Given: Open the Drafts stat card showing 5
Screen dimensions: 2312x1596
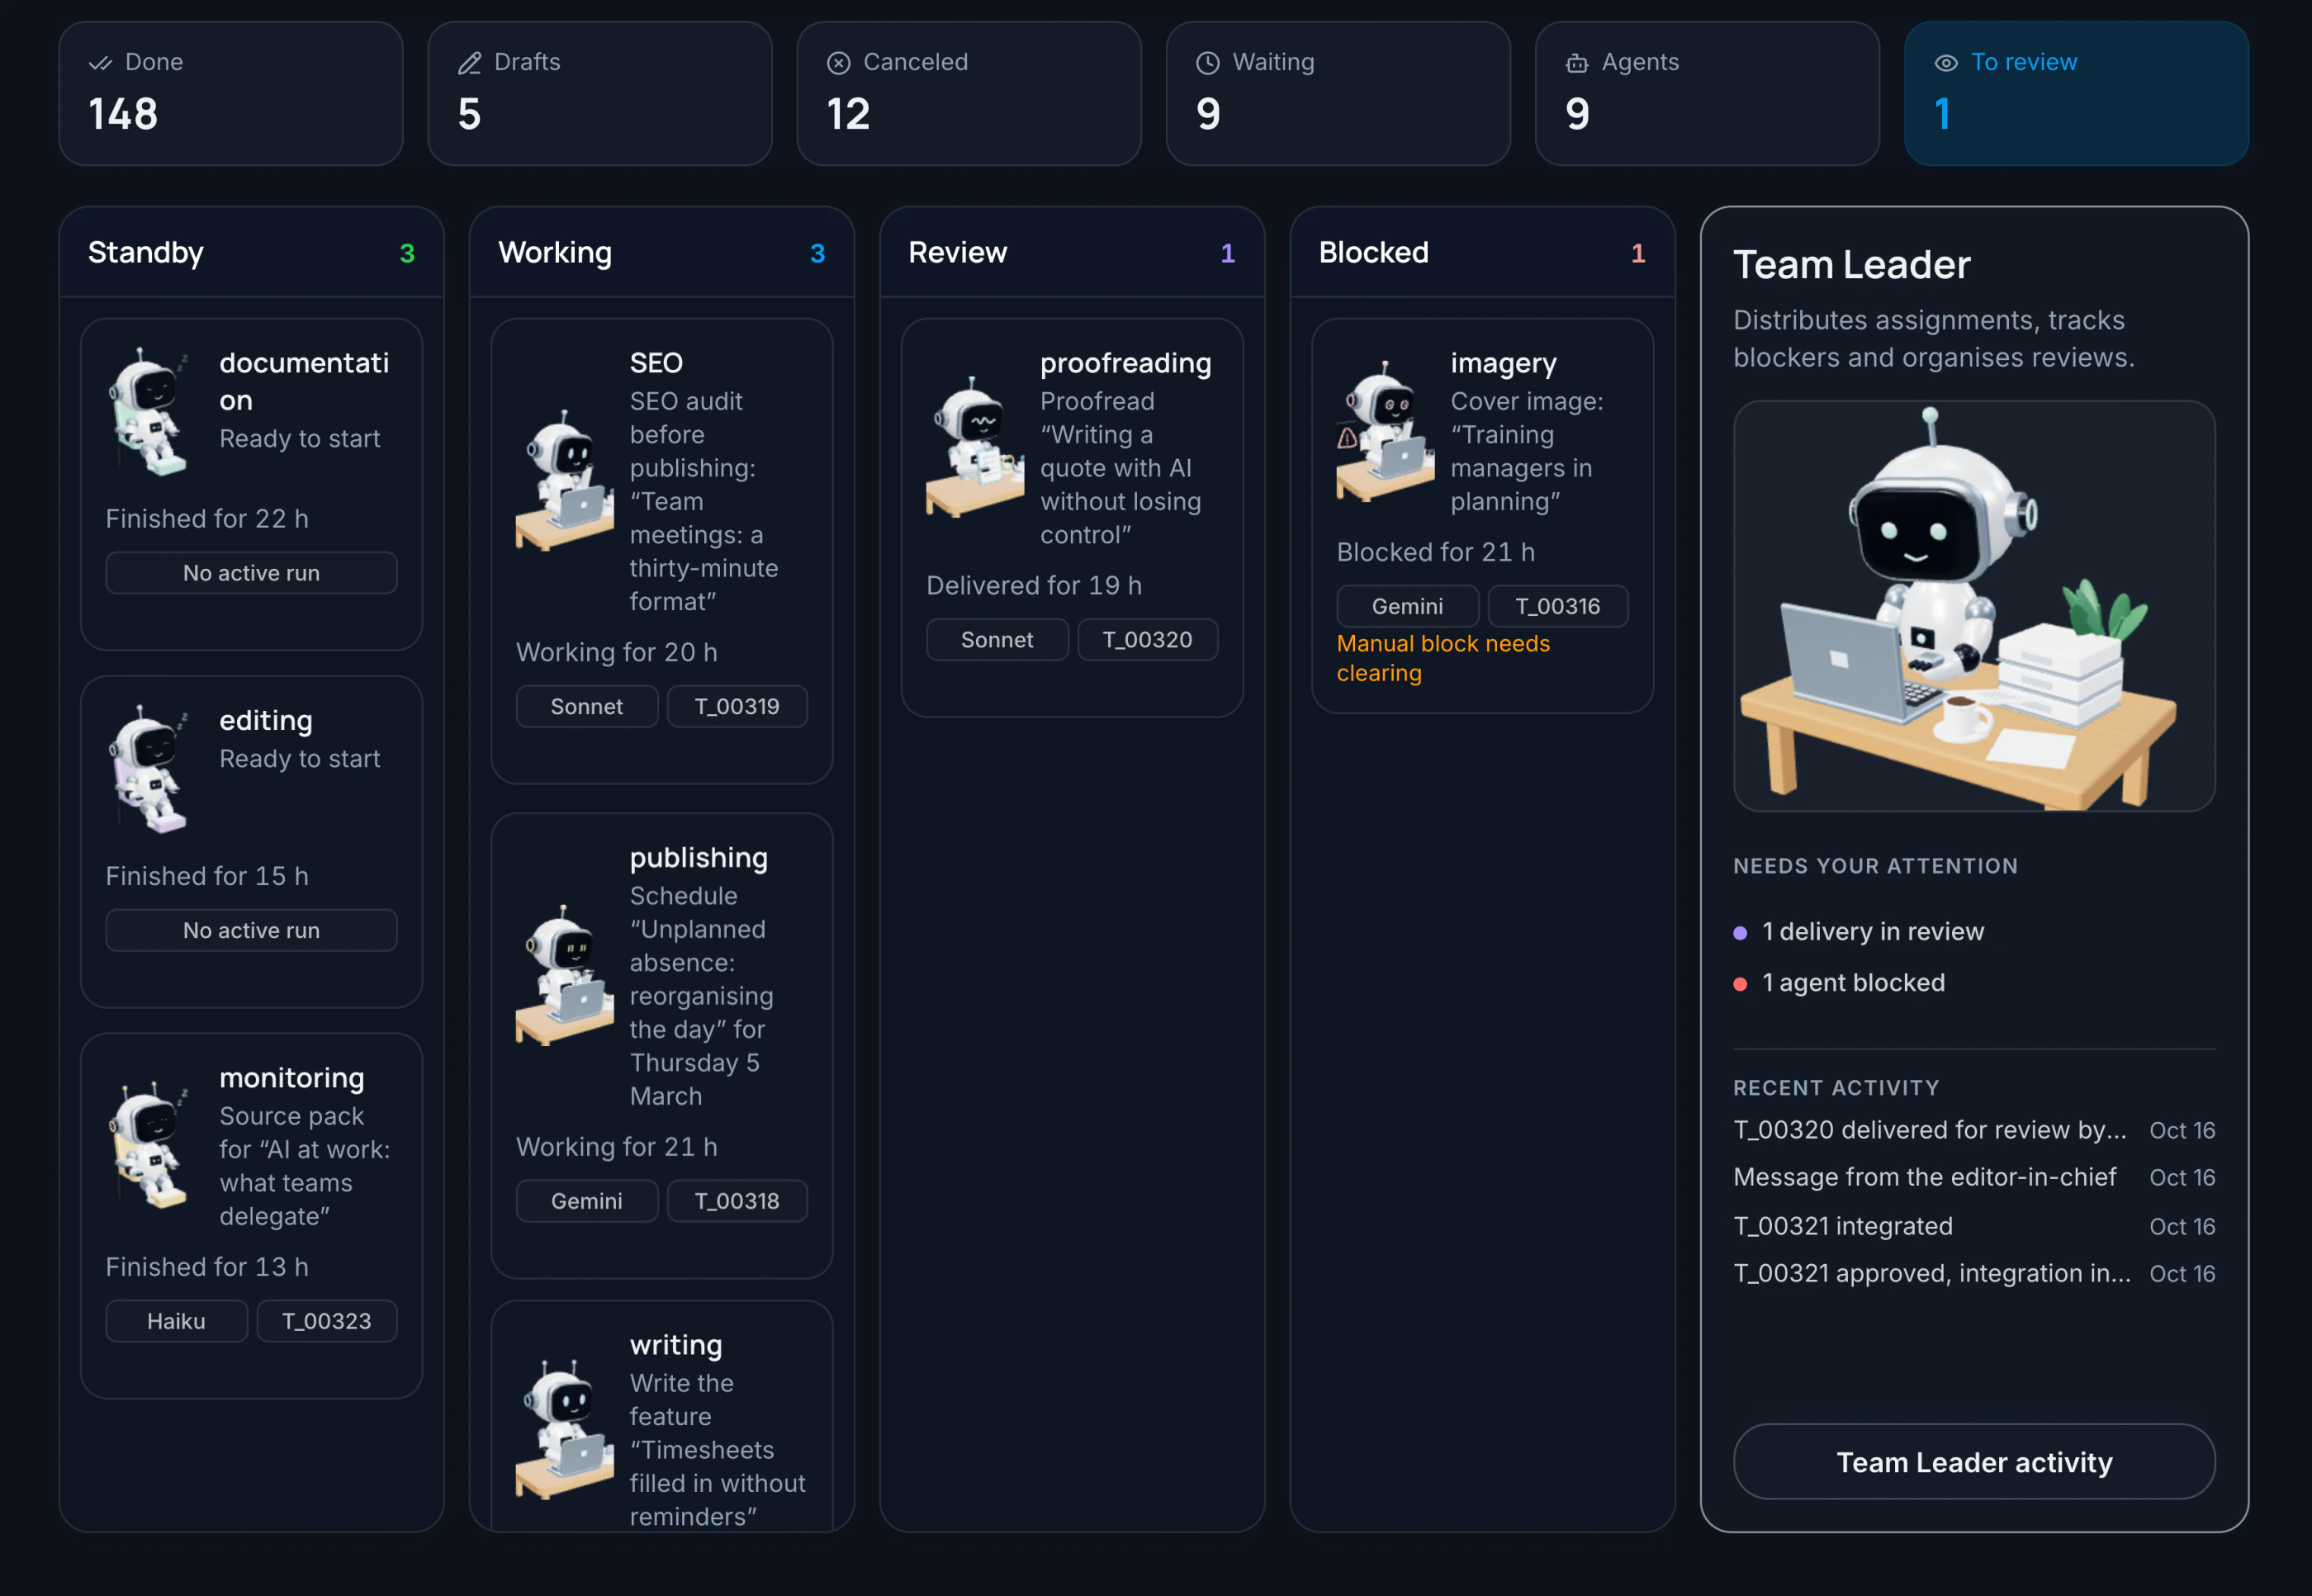Looking at the screenshot, I should click(x=600, y=94).
